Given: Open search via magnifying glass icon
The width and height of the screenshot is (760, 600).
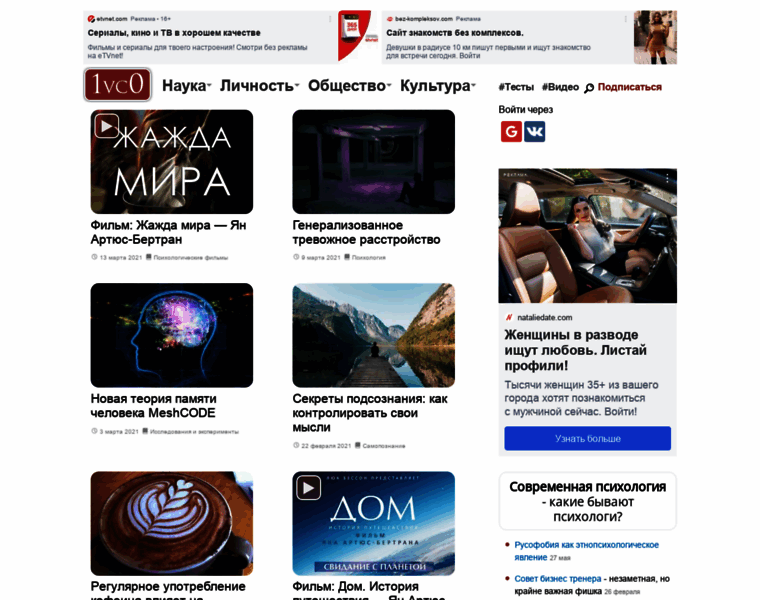Looking at the screenshot, I should (589, 88).
